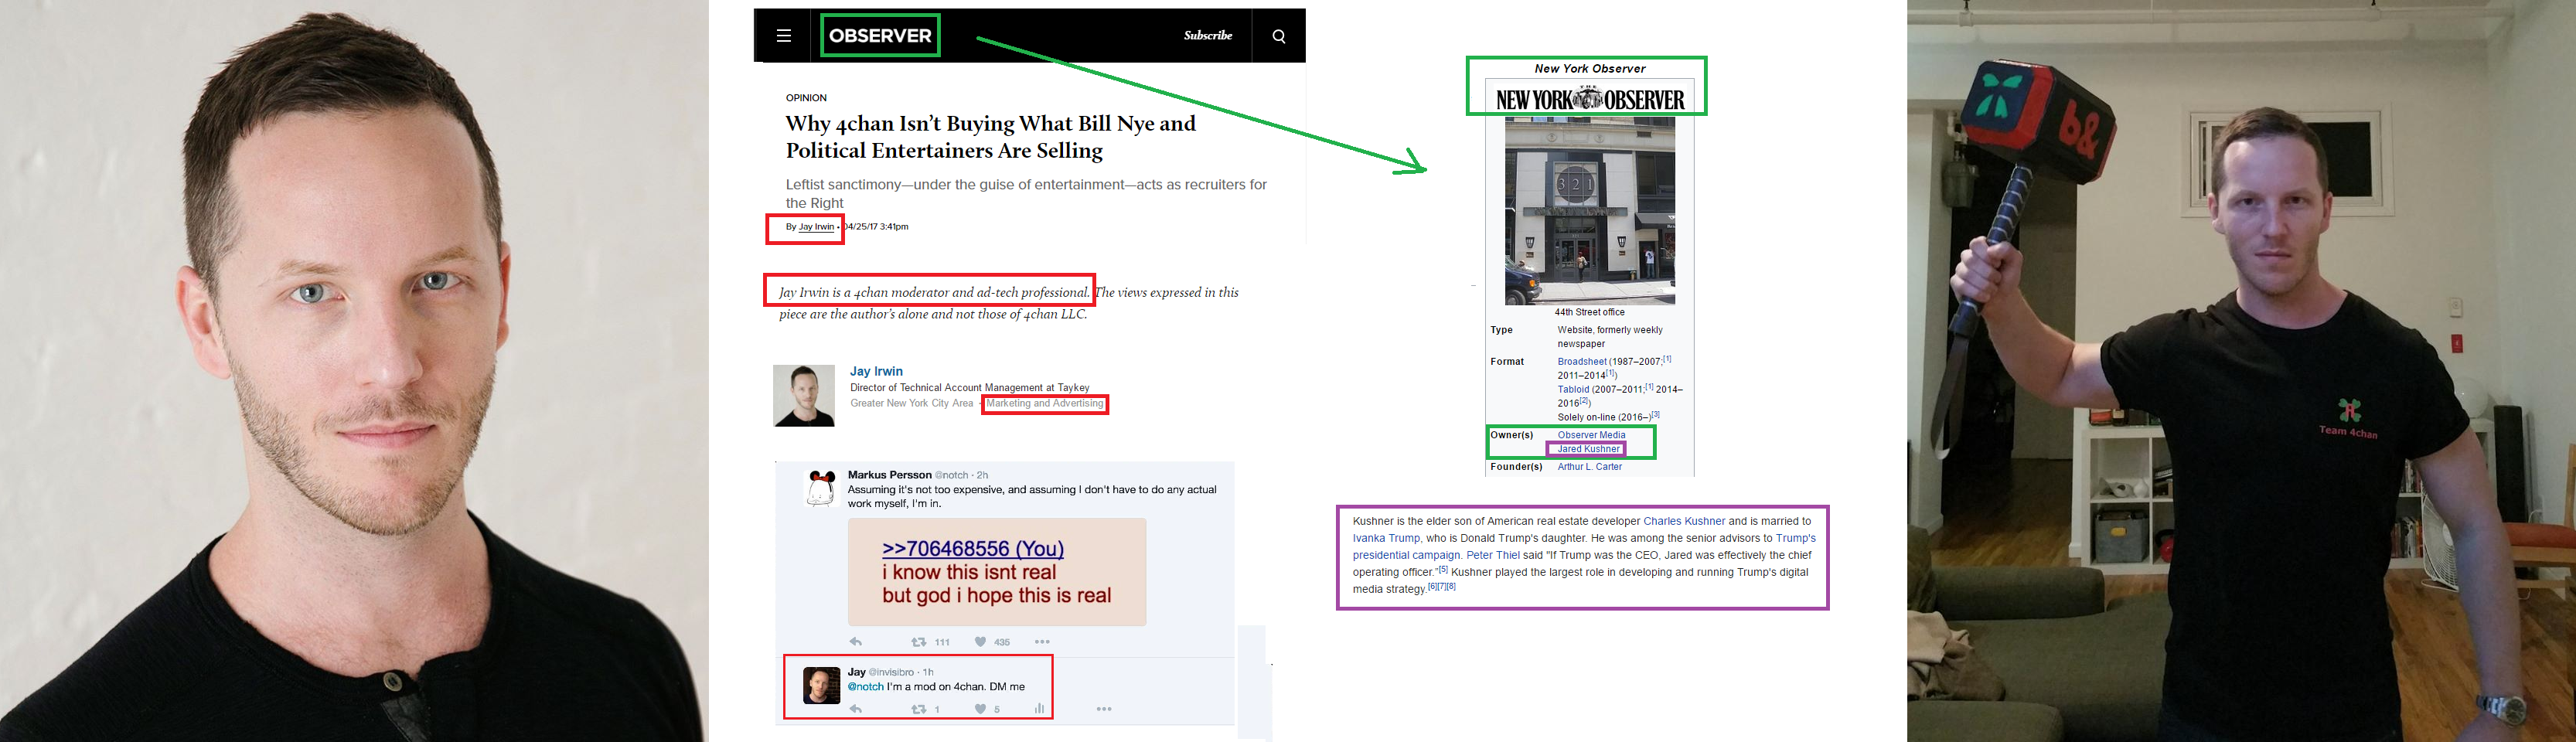Follow the Ivanka Trump link
Image resolution: width=2576 pixels, height=742 pixels.
click(x=1386, y=538)
